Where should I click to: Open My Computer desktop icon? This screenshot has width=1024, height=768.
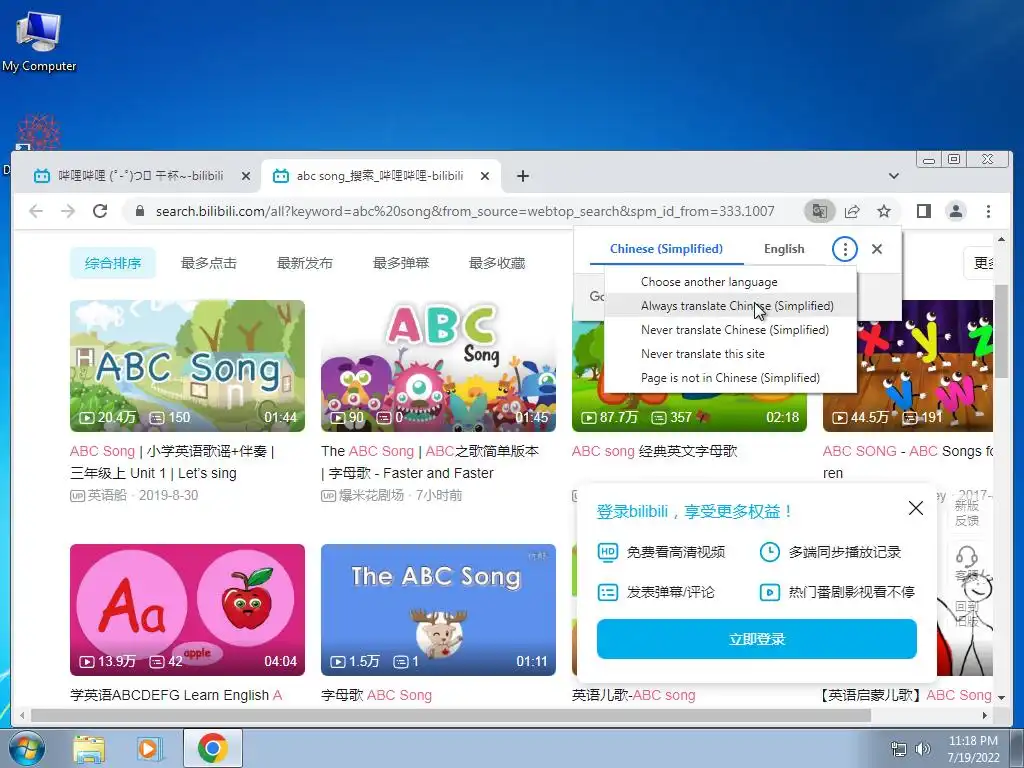(x=39, y=41)
